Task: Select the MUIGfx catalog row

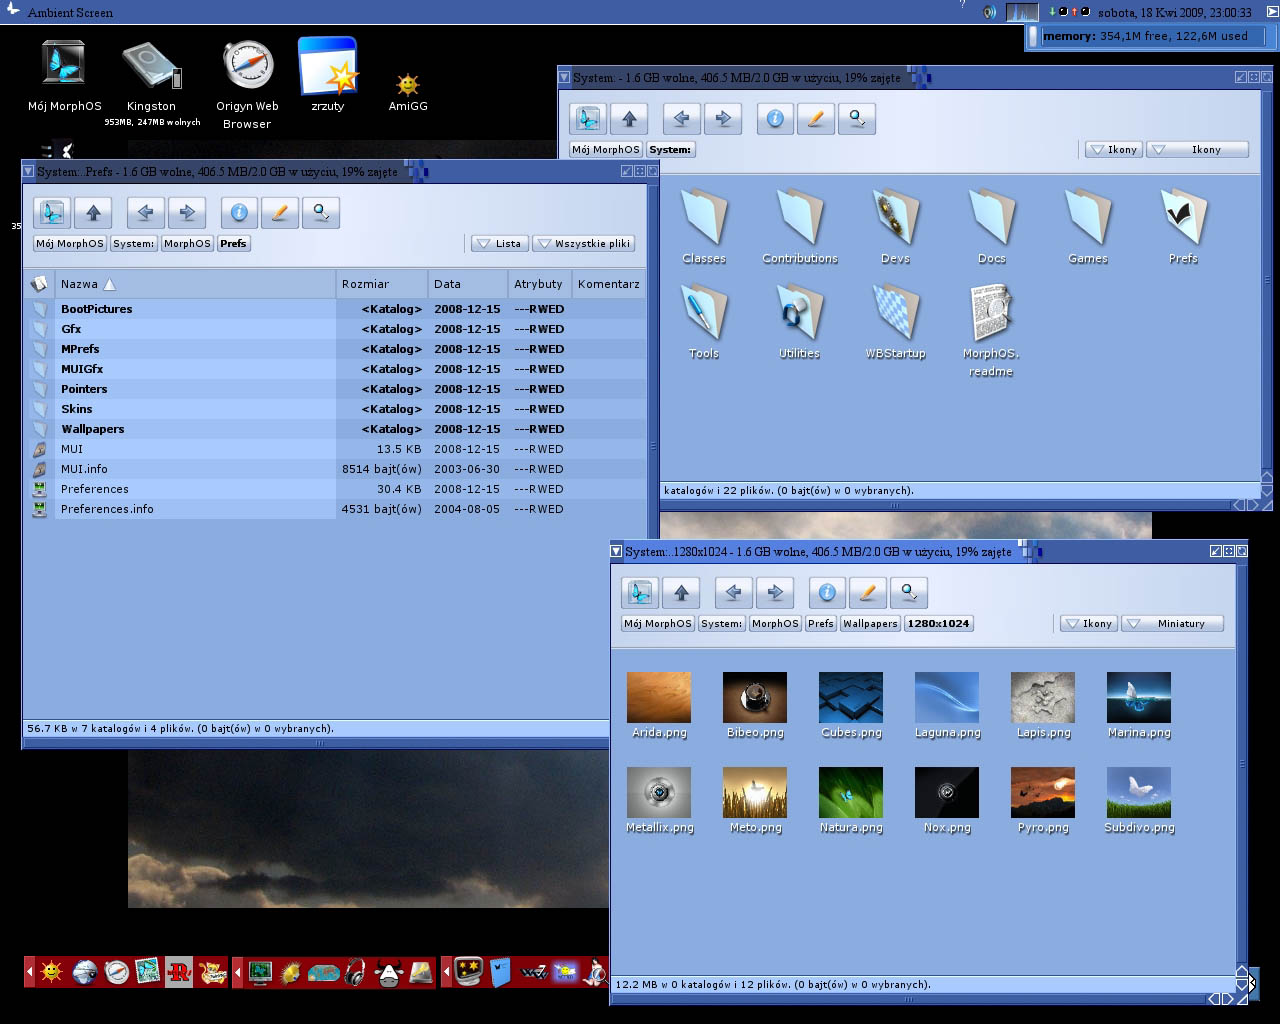Action: [x=335, y=369]
